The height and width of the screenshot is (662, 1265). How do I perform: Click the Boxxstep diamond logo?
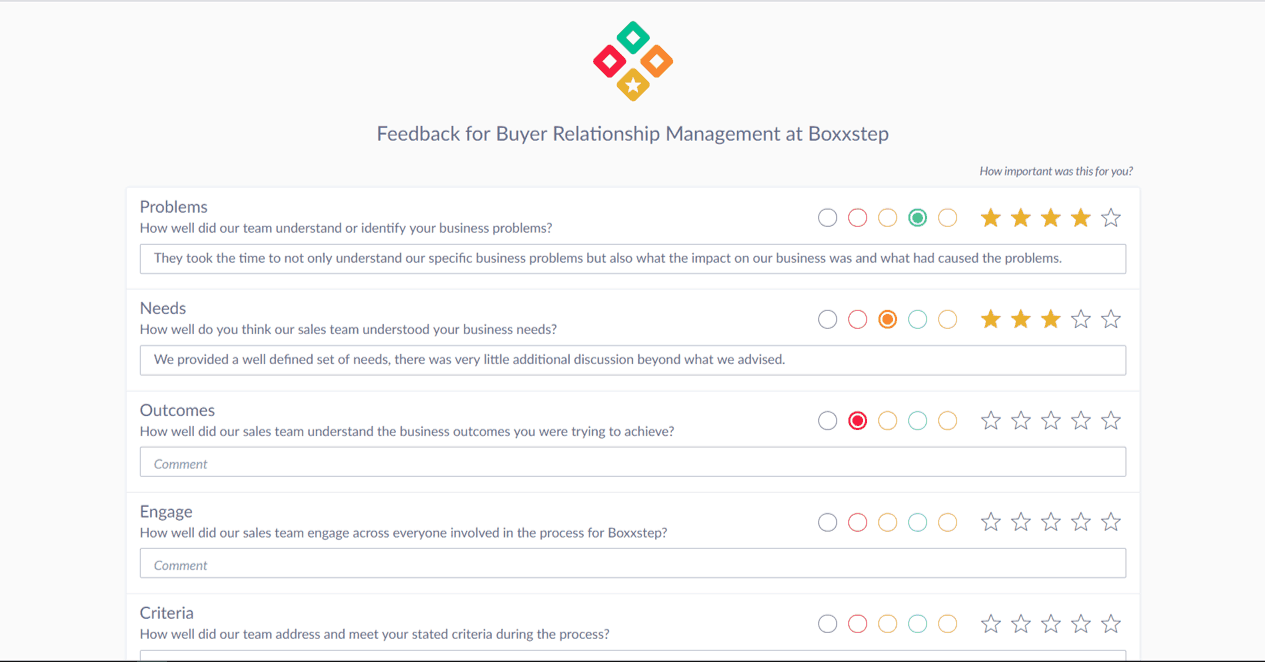632,61
